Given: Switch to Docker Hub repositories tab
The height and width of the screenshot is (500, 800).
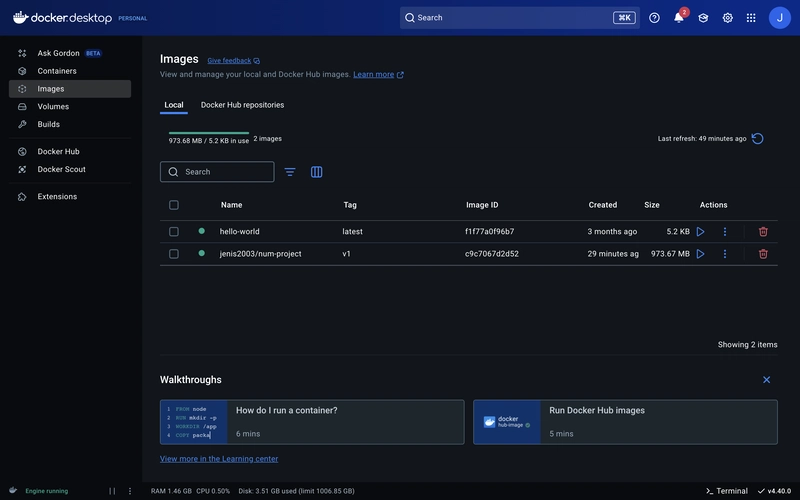Looking at the screenshot, I should coord(242,105).
